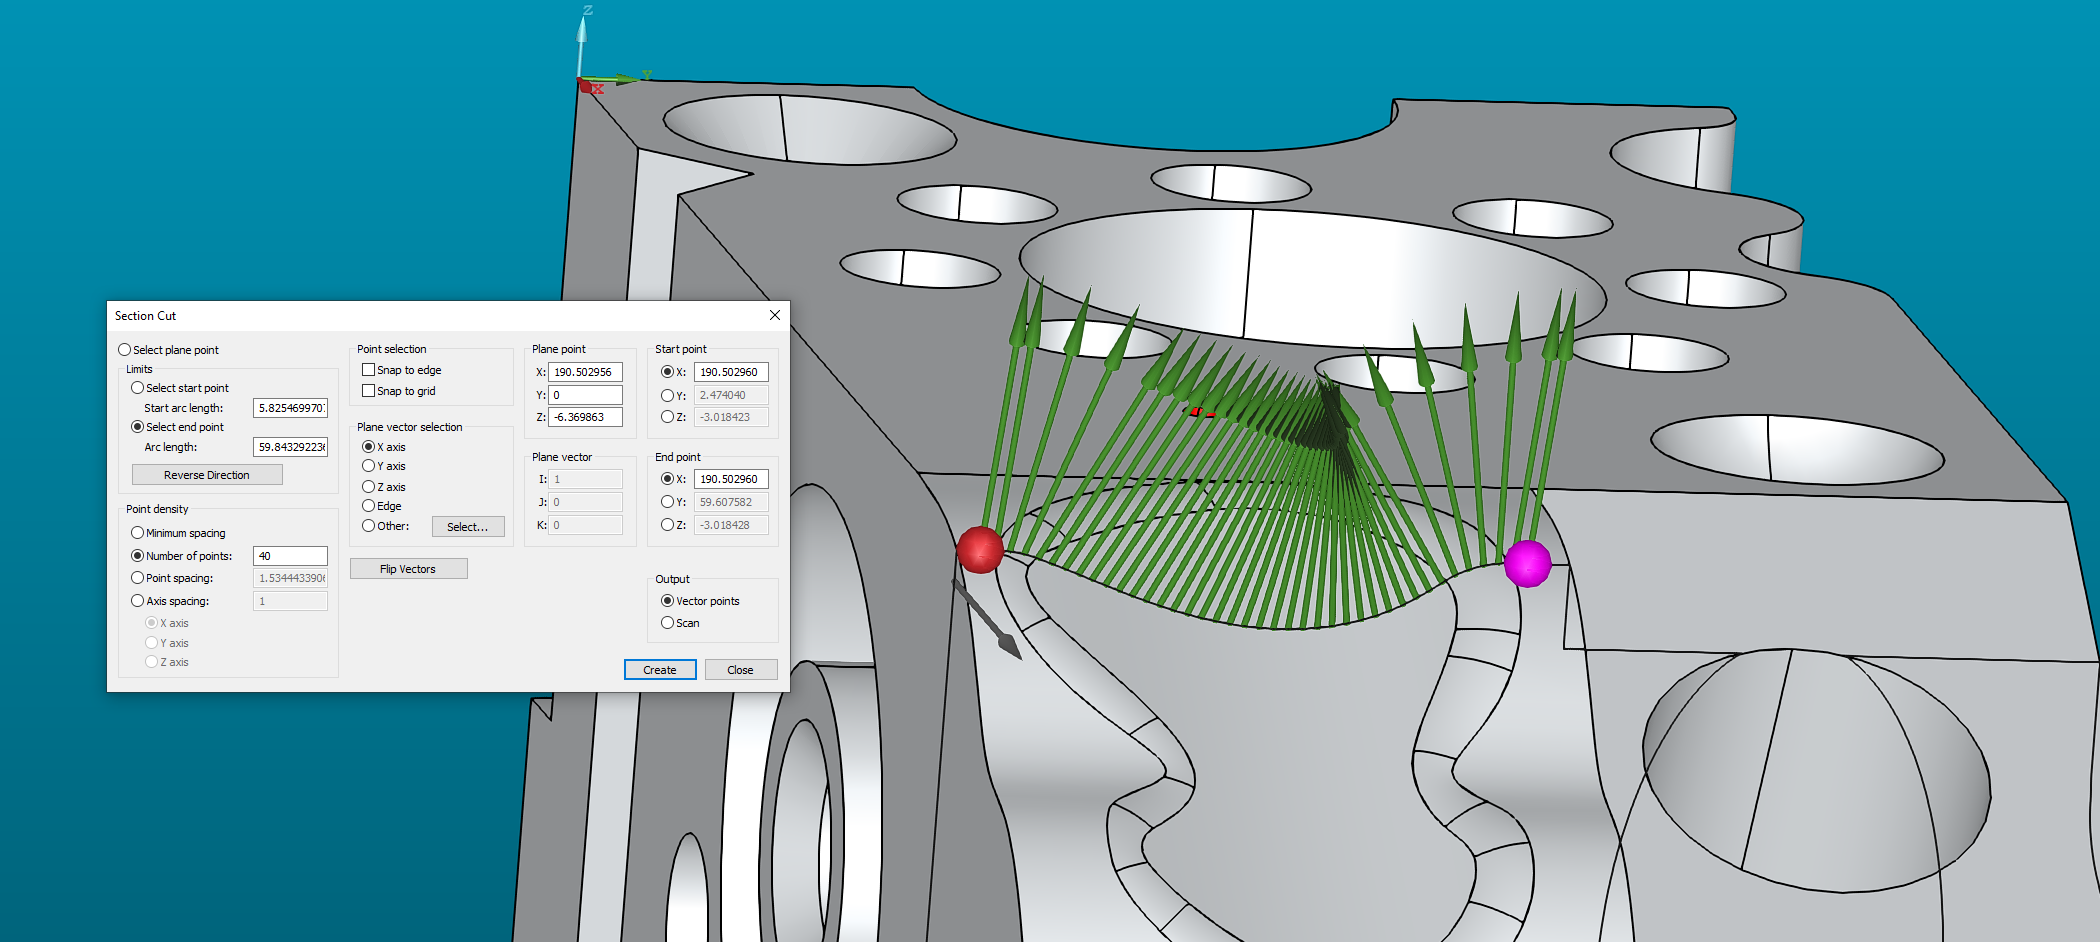Select Vector points as output
The width and height of the screenshot is (2100, 942).
[667, 601]
